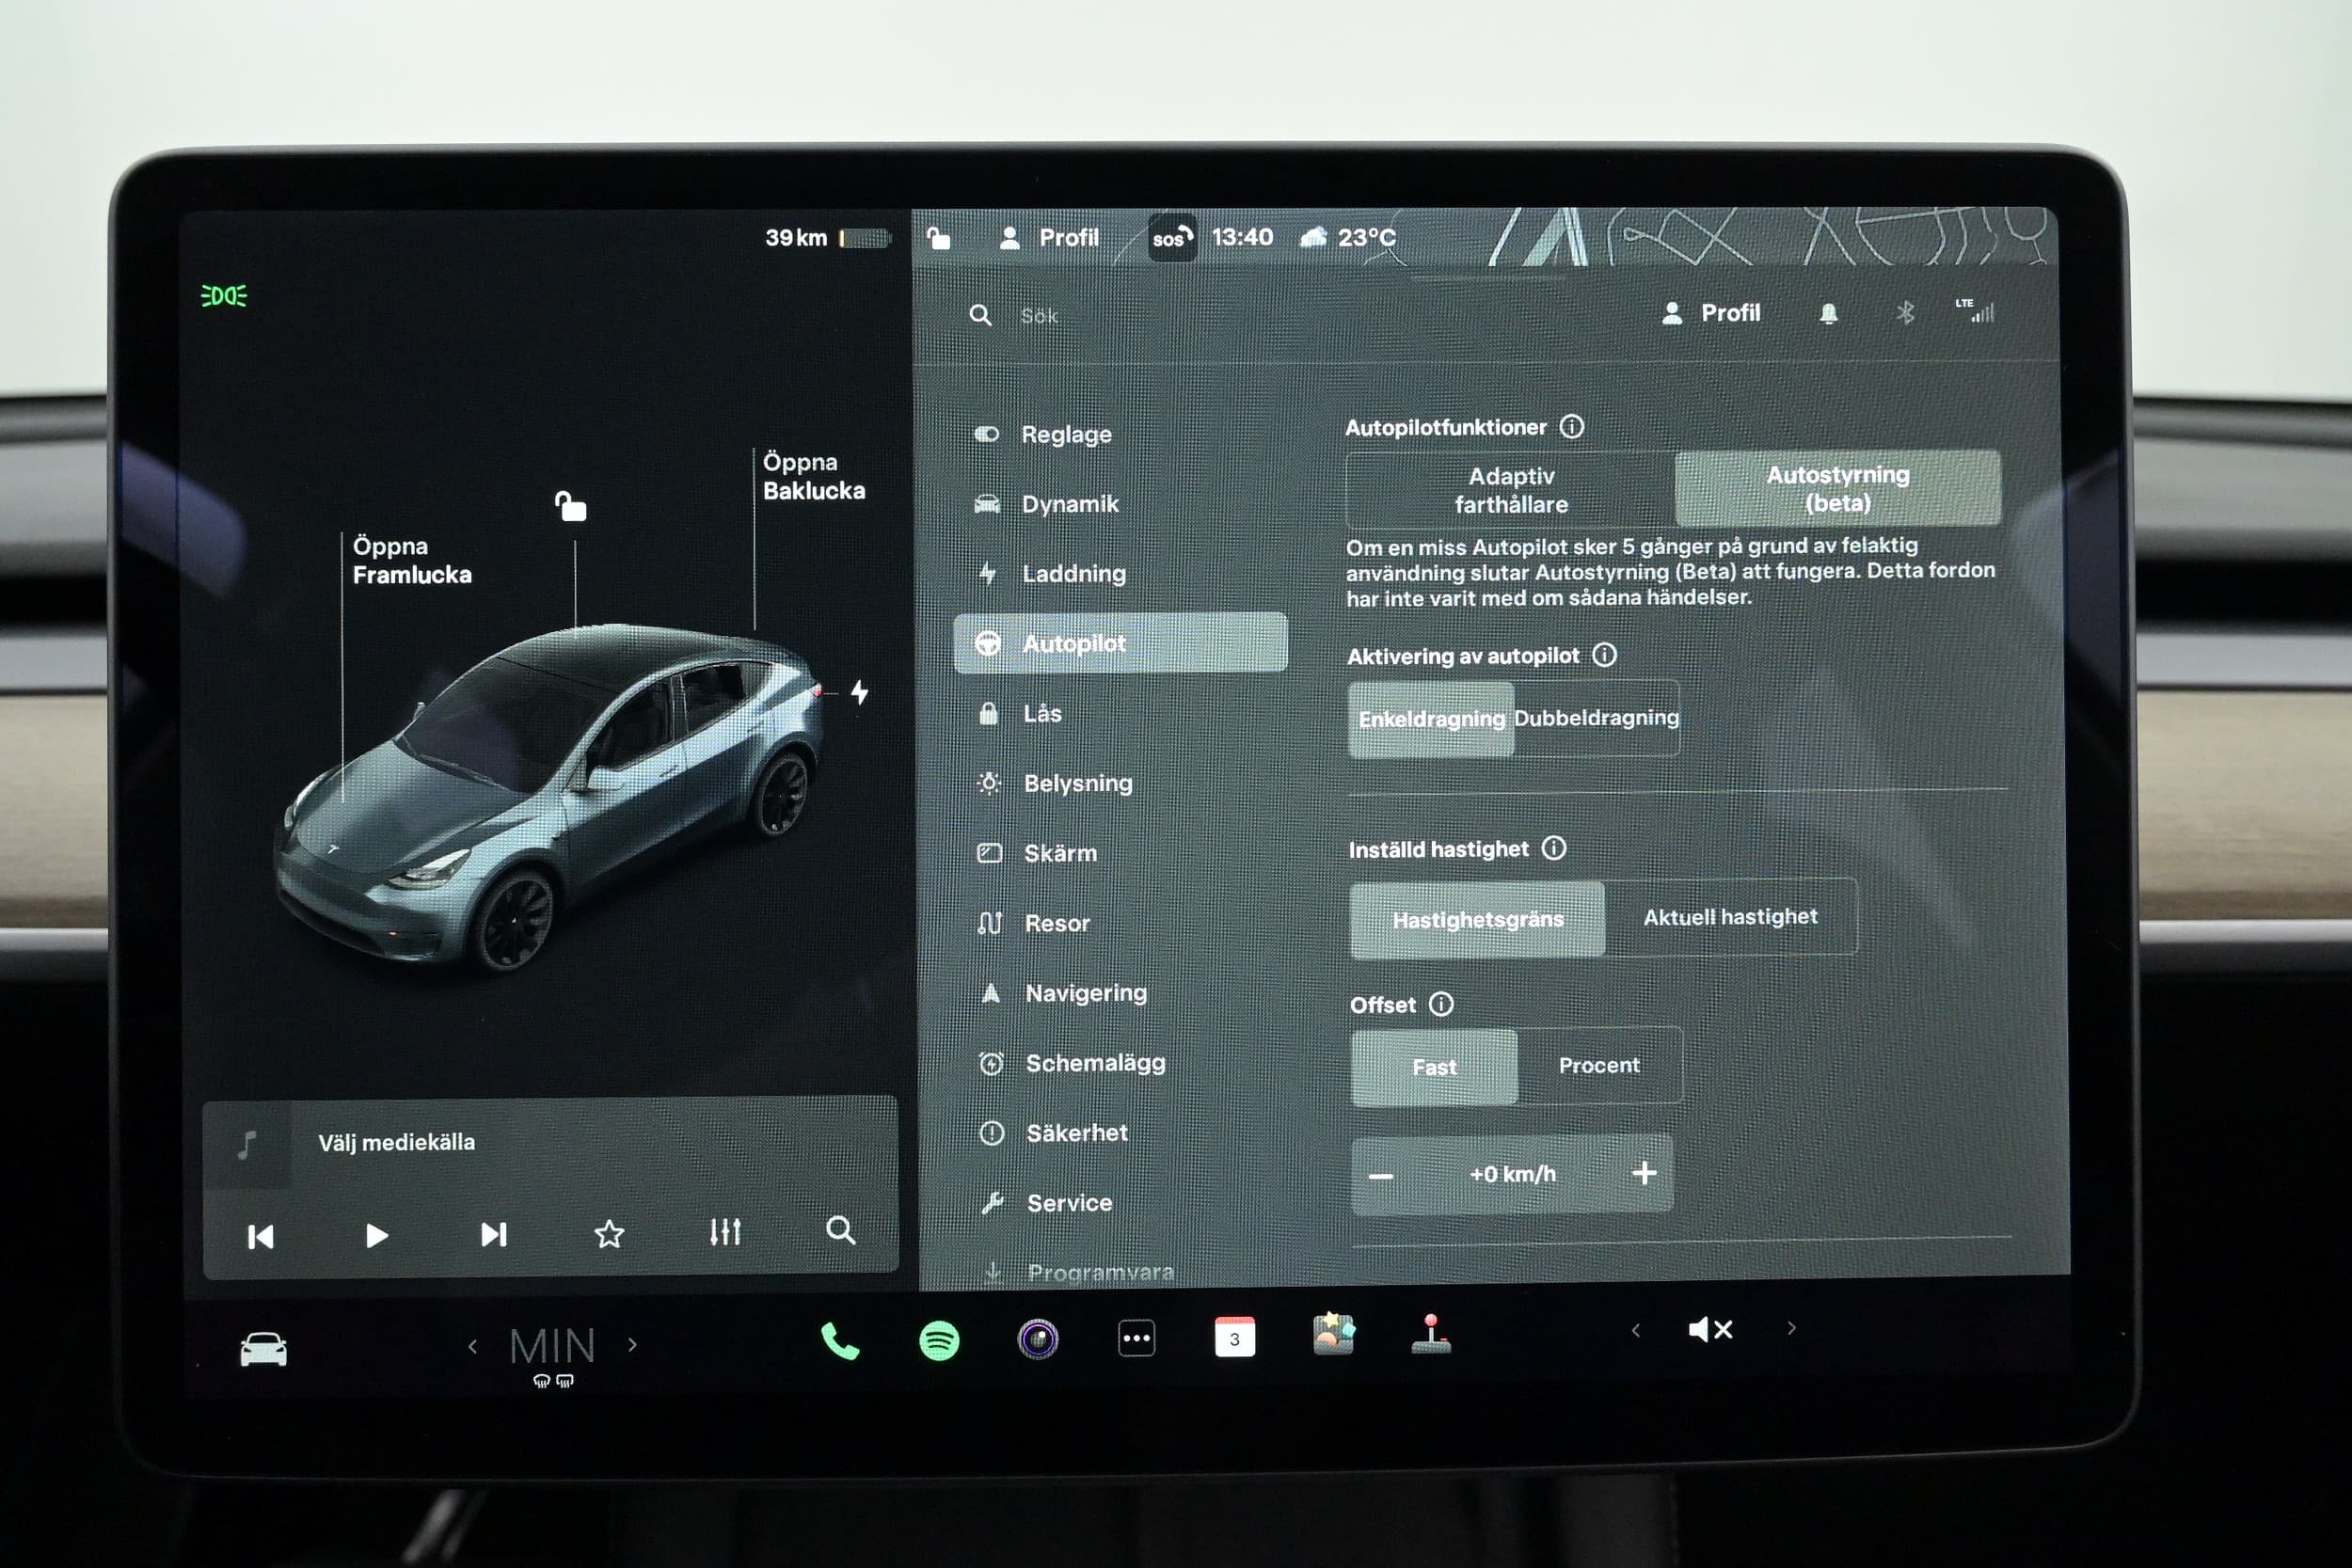Open the calendar app icon
Screen dimensions: 2352x1568
[1234, 1337]
